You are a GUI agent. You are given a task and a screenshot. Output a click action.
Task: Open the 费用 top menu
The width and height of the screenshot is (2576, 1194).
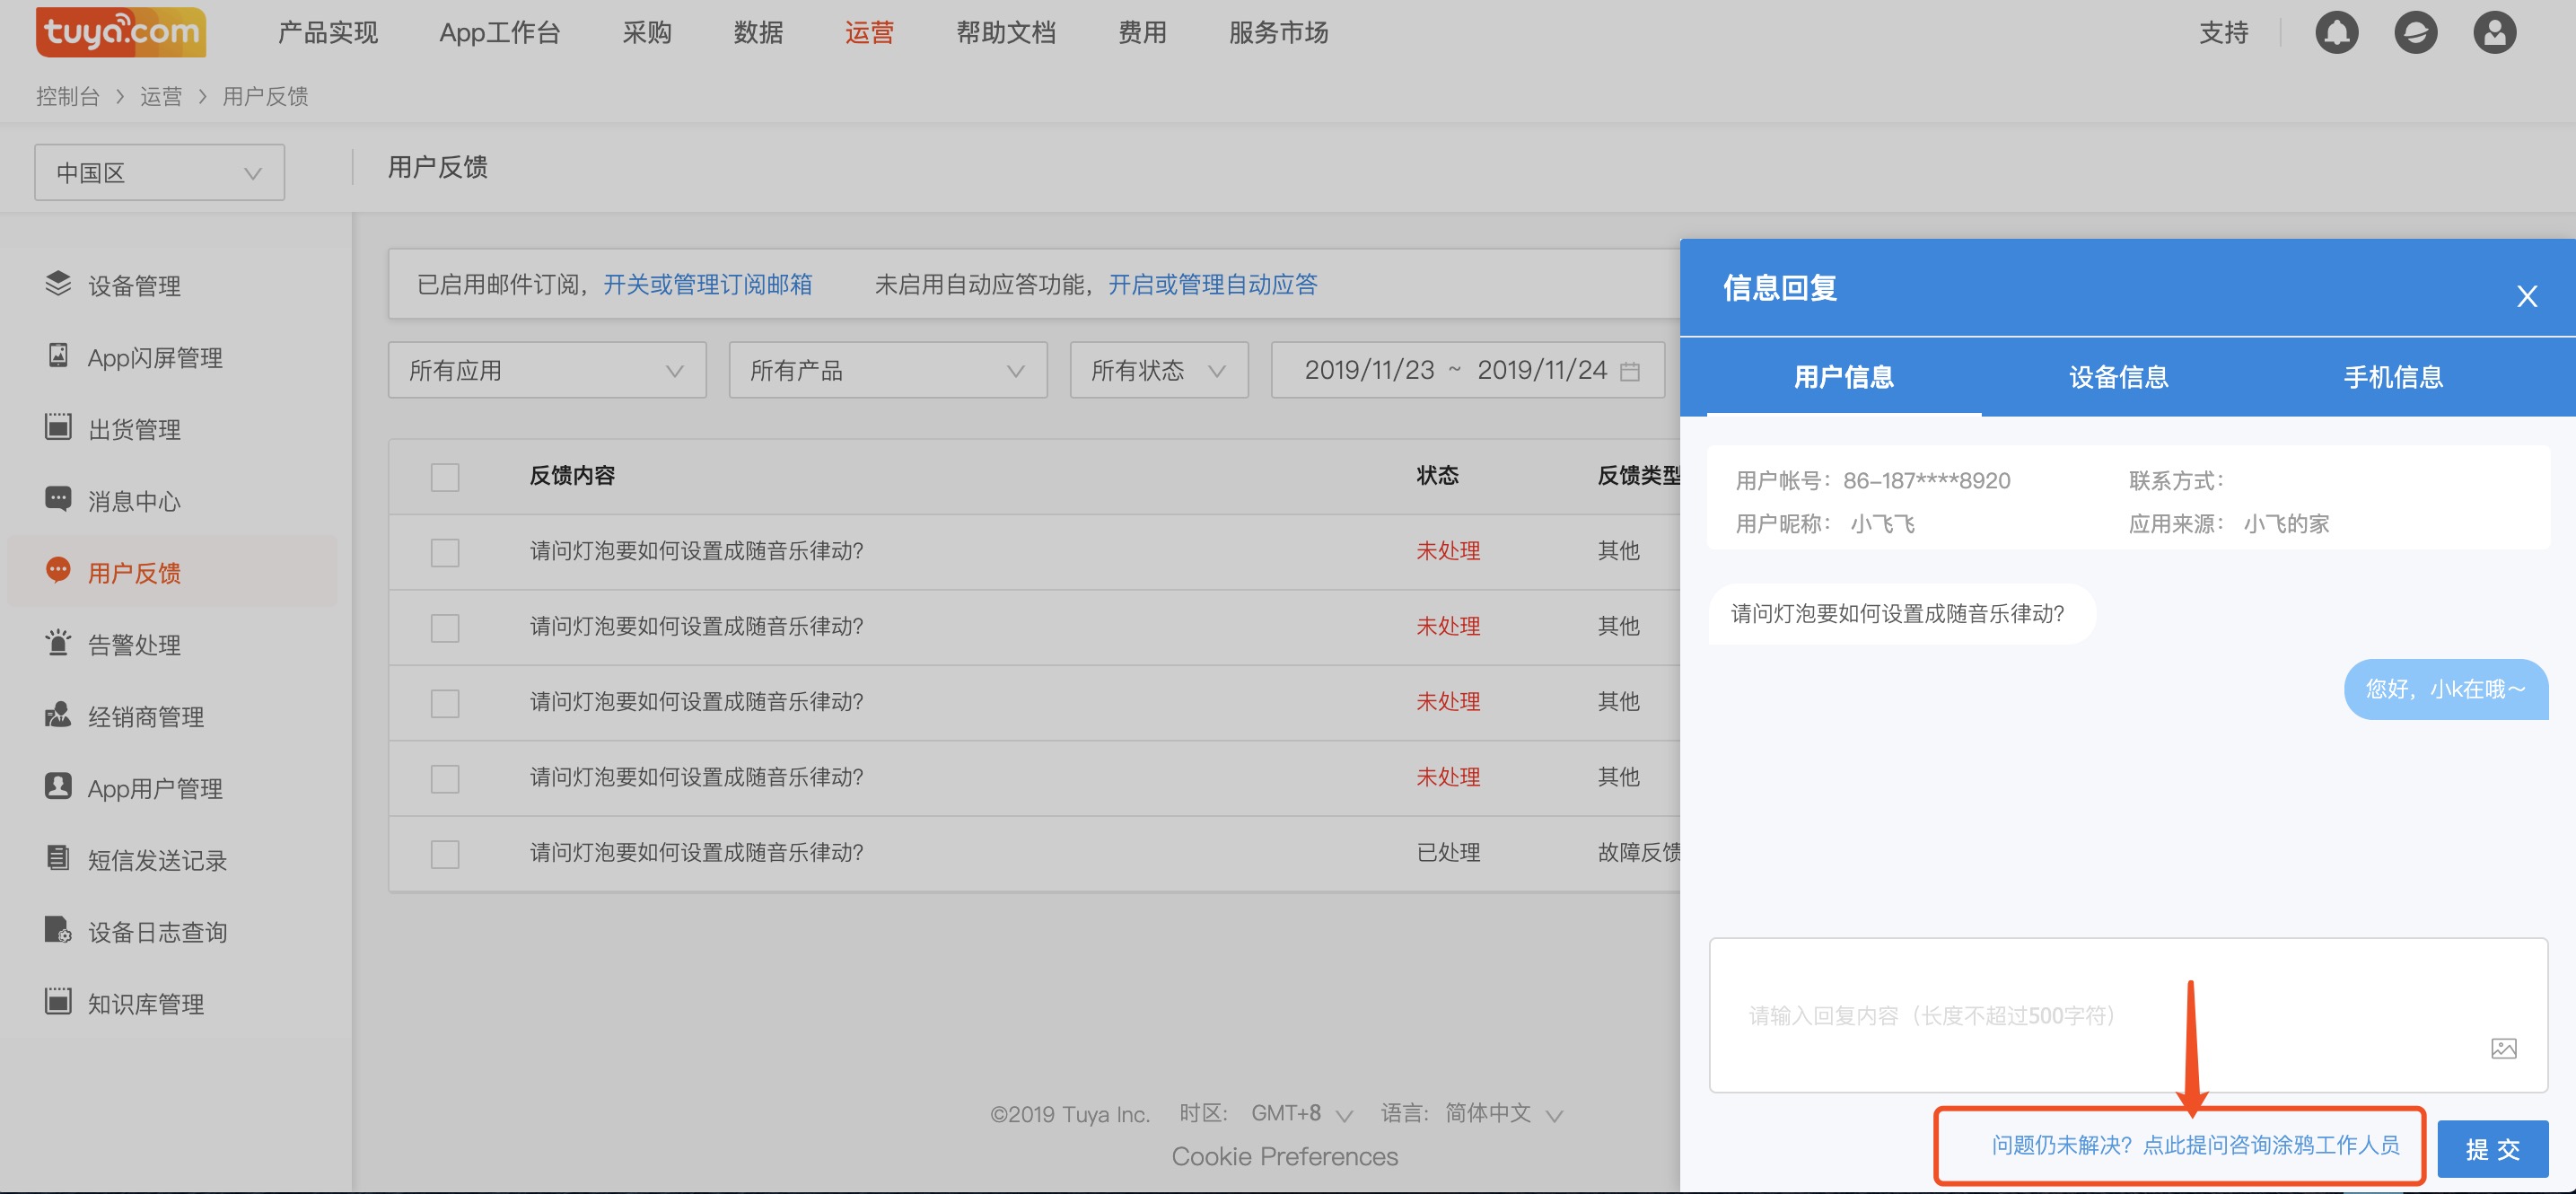point(1142,33)
